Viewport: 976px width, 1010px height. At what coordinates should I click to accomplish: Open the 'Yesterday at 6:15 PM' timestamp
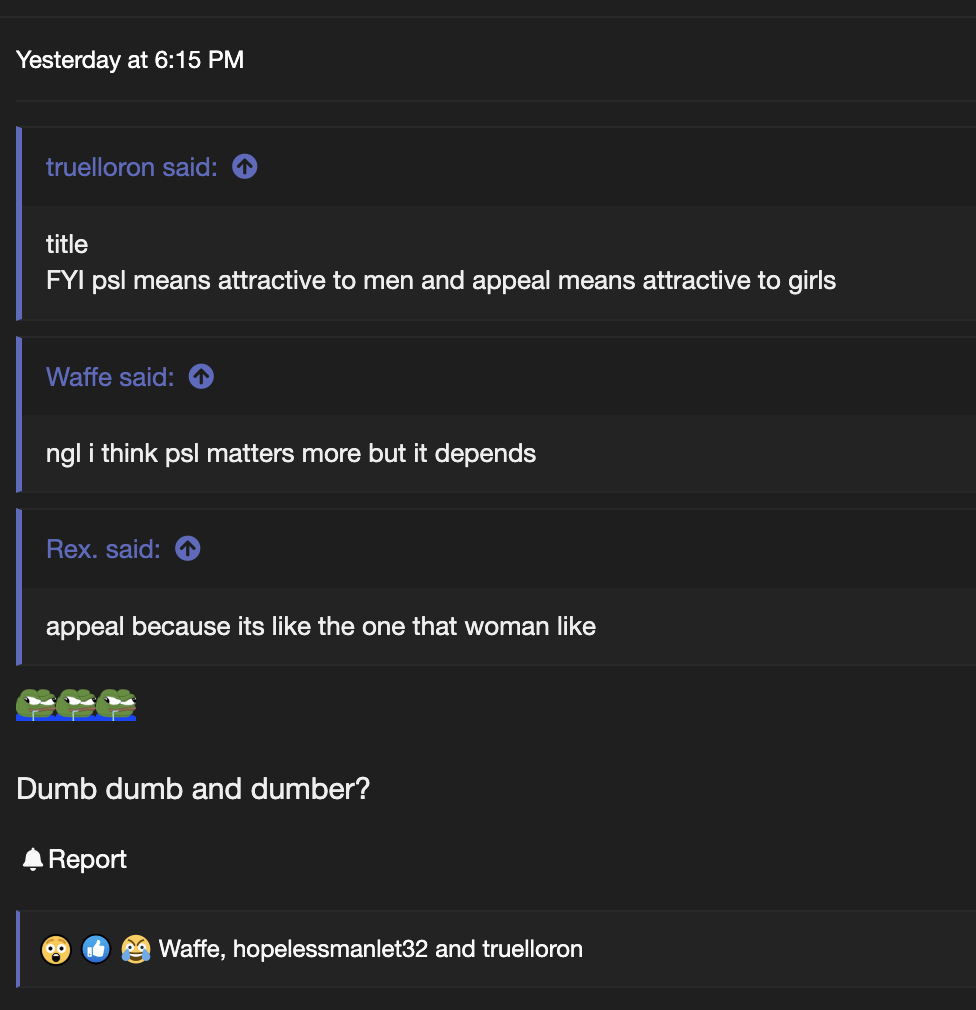coord(130,60)
